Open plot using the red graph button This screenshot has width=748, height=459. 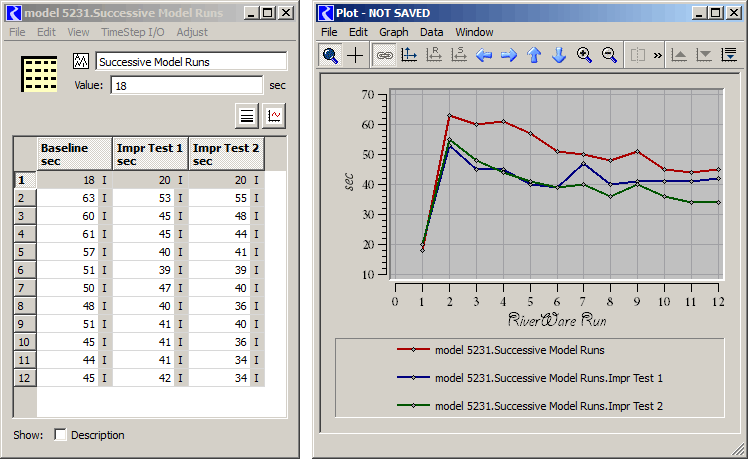point(274,116)
